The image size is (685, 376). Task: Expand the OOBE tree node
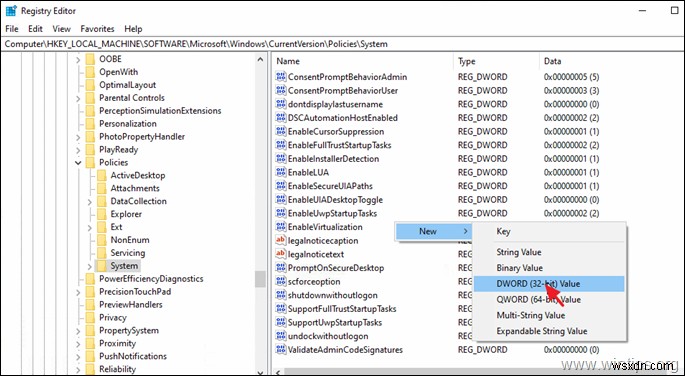(78, 59)
